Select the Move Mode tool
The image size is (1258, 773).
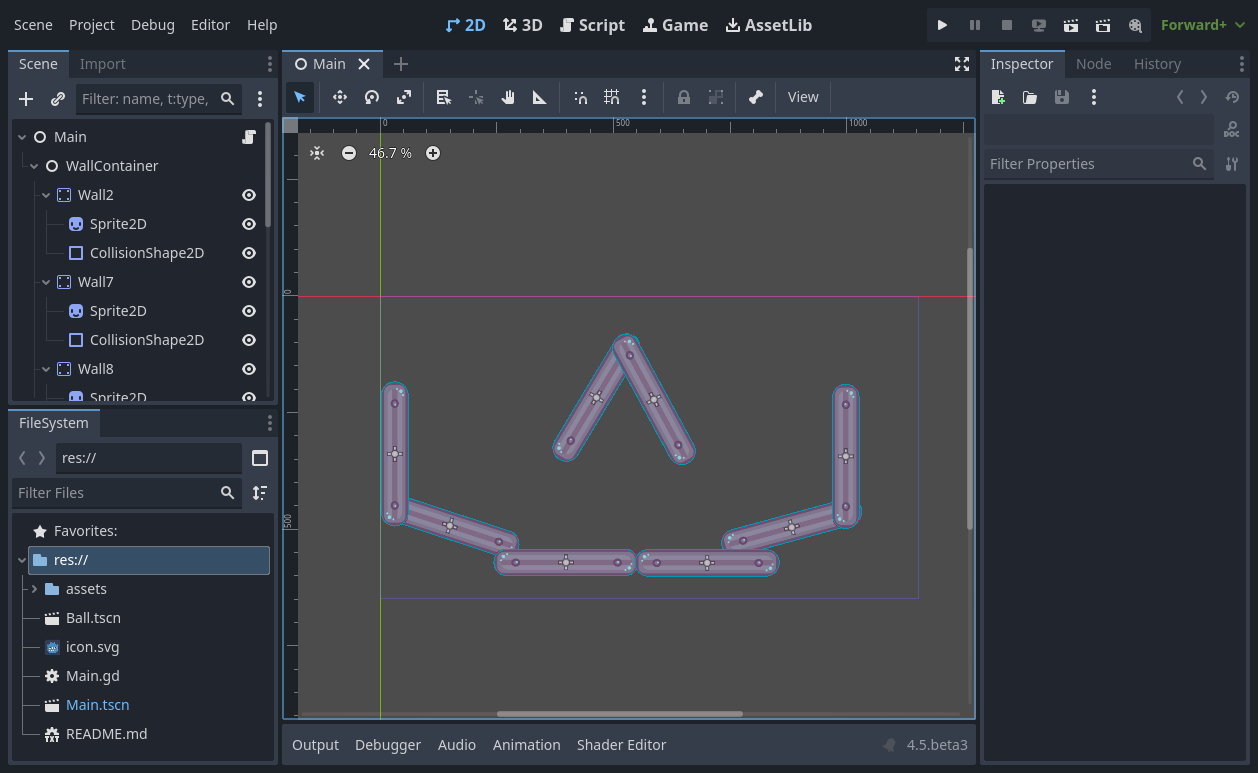(339, 97)
